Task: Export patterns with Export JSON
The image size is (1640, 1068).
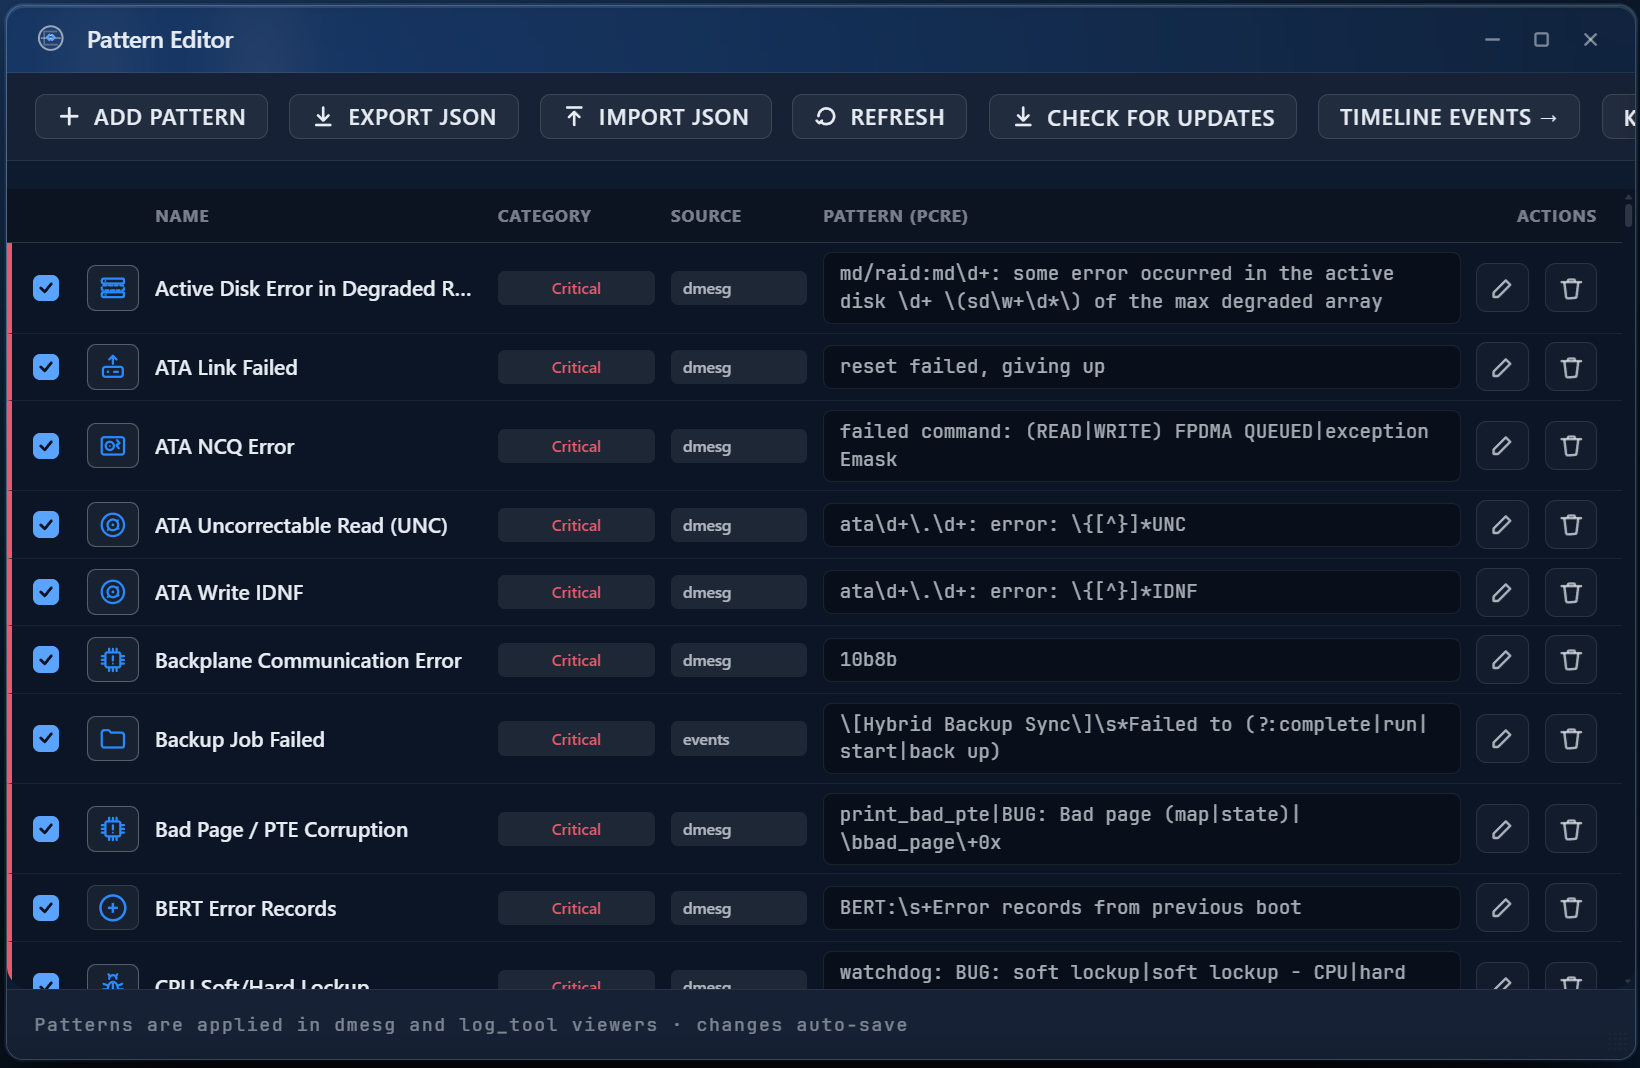Action: click(404, 117)
